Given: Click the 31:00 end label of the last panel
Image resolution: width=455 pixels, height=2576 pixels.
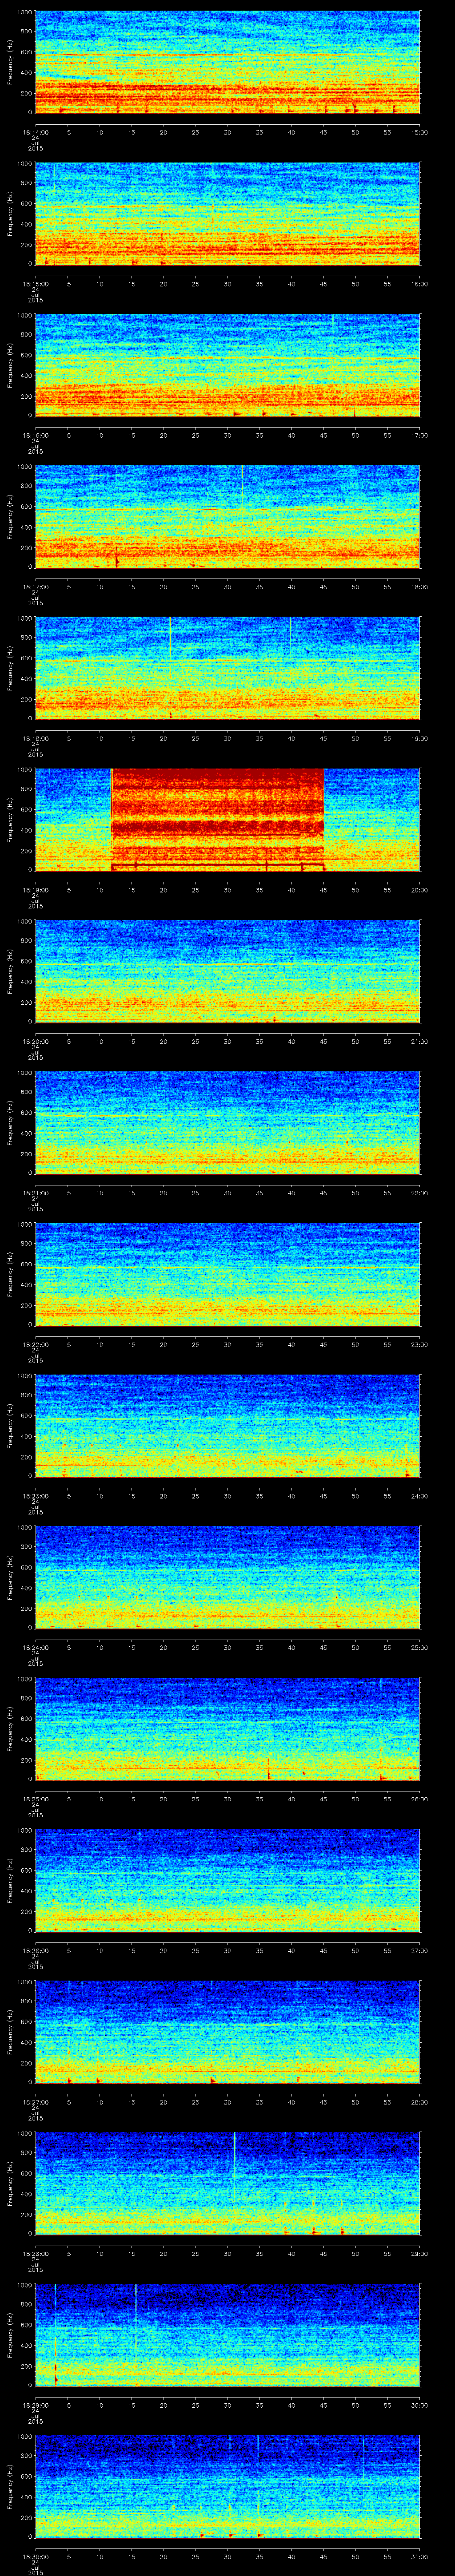Looking at the screenshot, I should pos(419,2557).
